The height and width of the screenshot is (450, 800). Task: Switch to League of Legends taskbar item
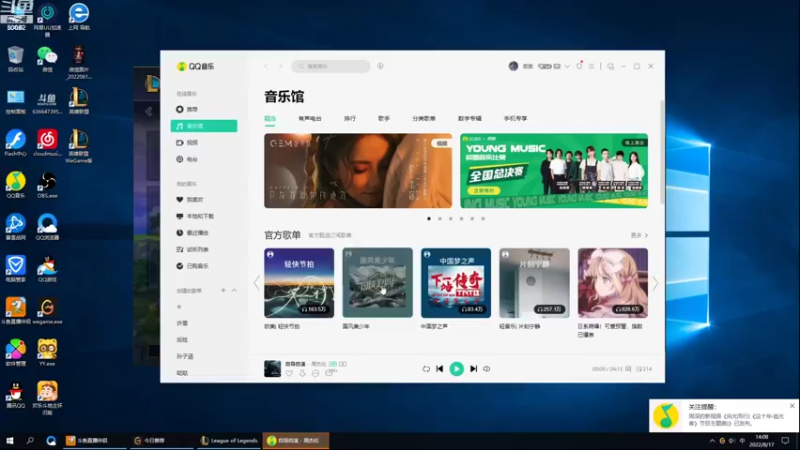[x=229, y=440]
